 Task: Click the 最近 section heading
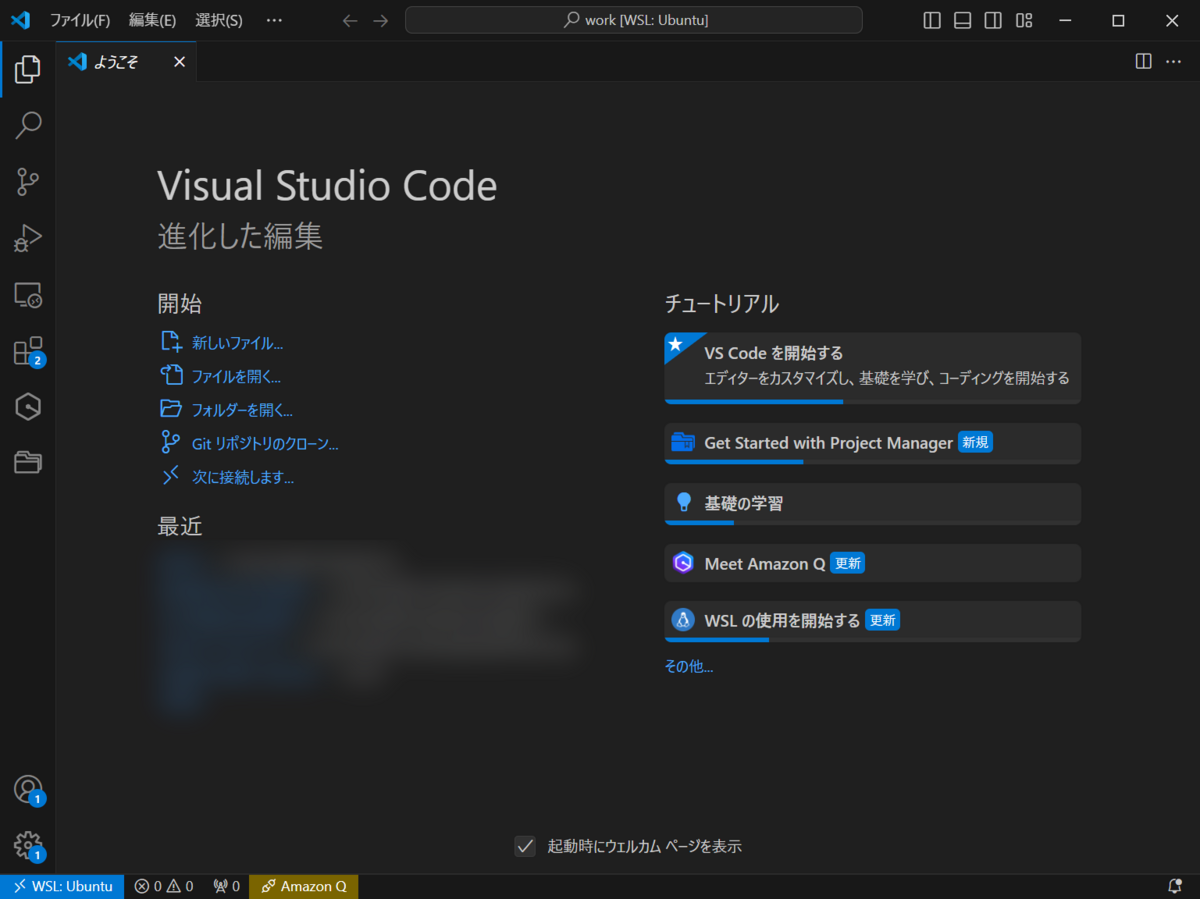(x=180, y=526)
